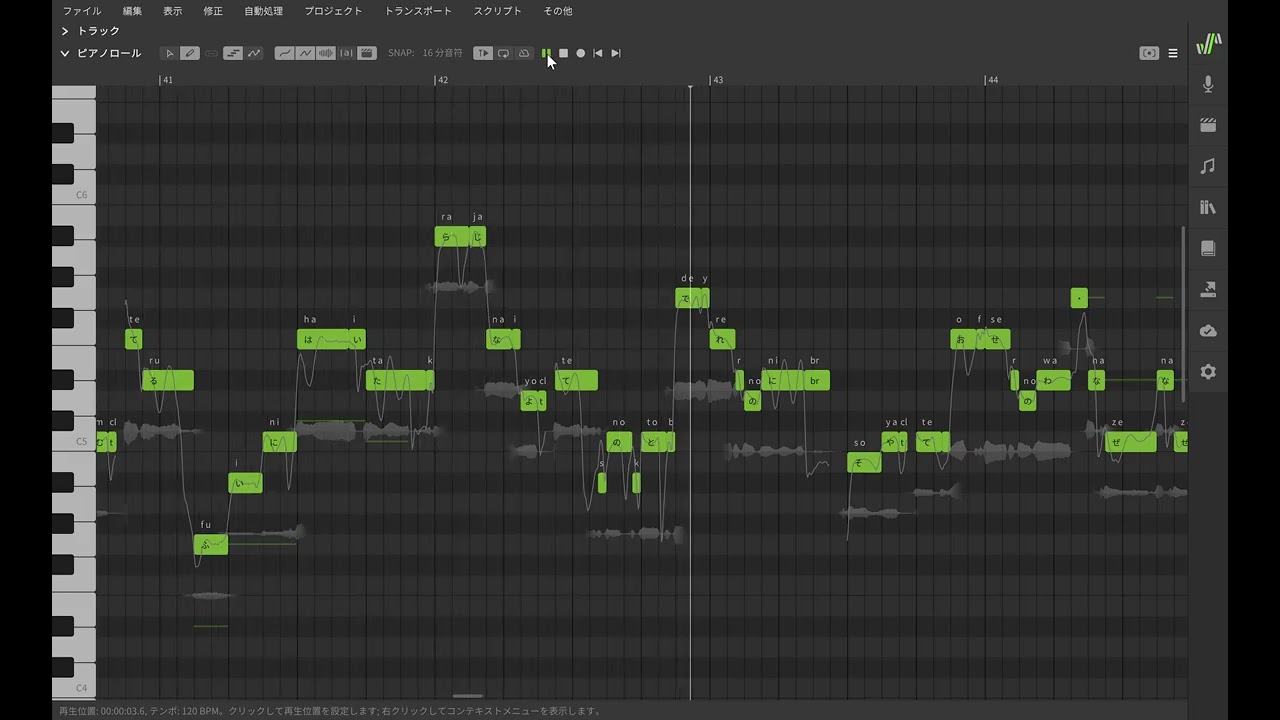Select the pencil note-drawing tool
Screen dimensions: 1280x720
pyautogui.click(x=189, y=53)
